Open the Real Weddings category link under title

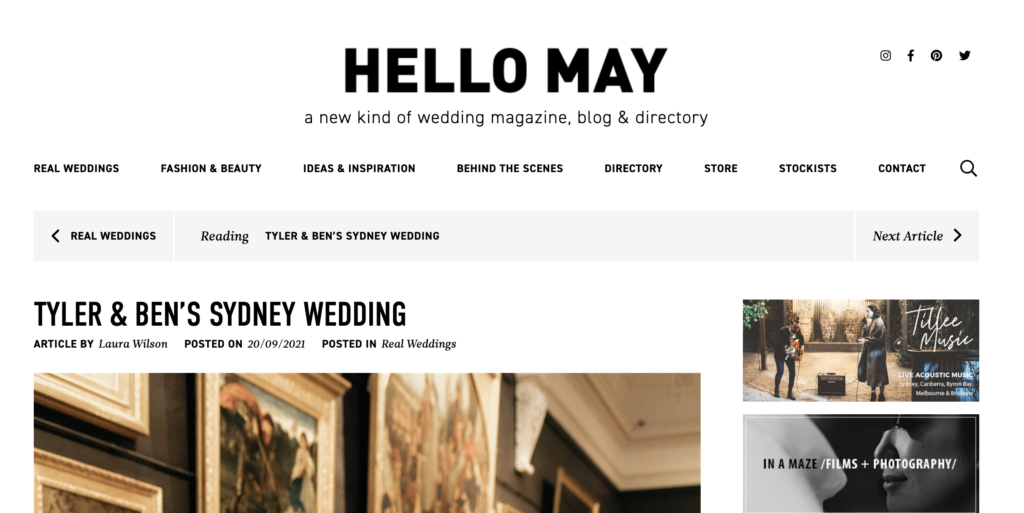coord(419,344)
